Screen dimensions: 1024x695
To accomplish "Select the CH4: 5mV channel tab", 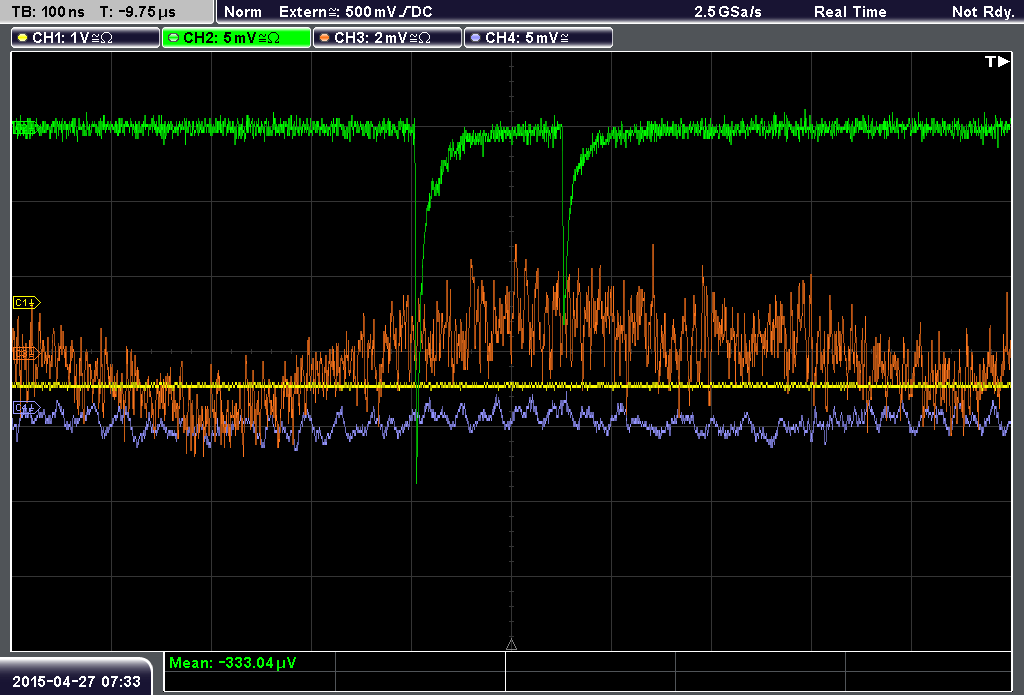I will click(x=538, y=38).
